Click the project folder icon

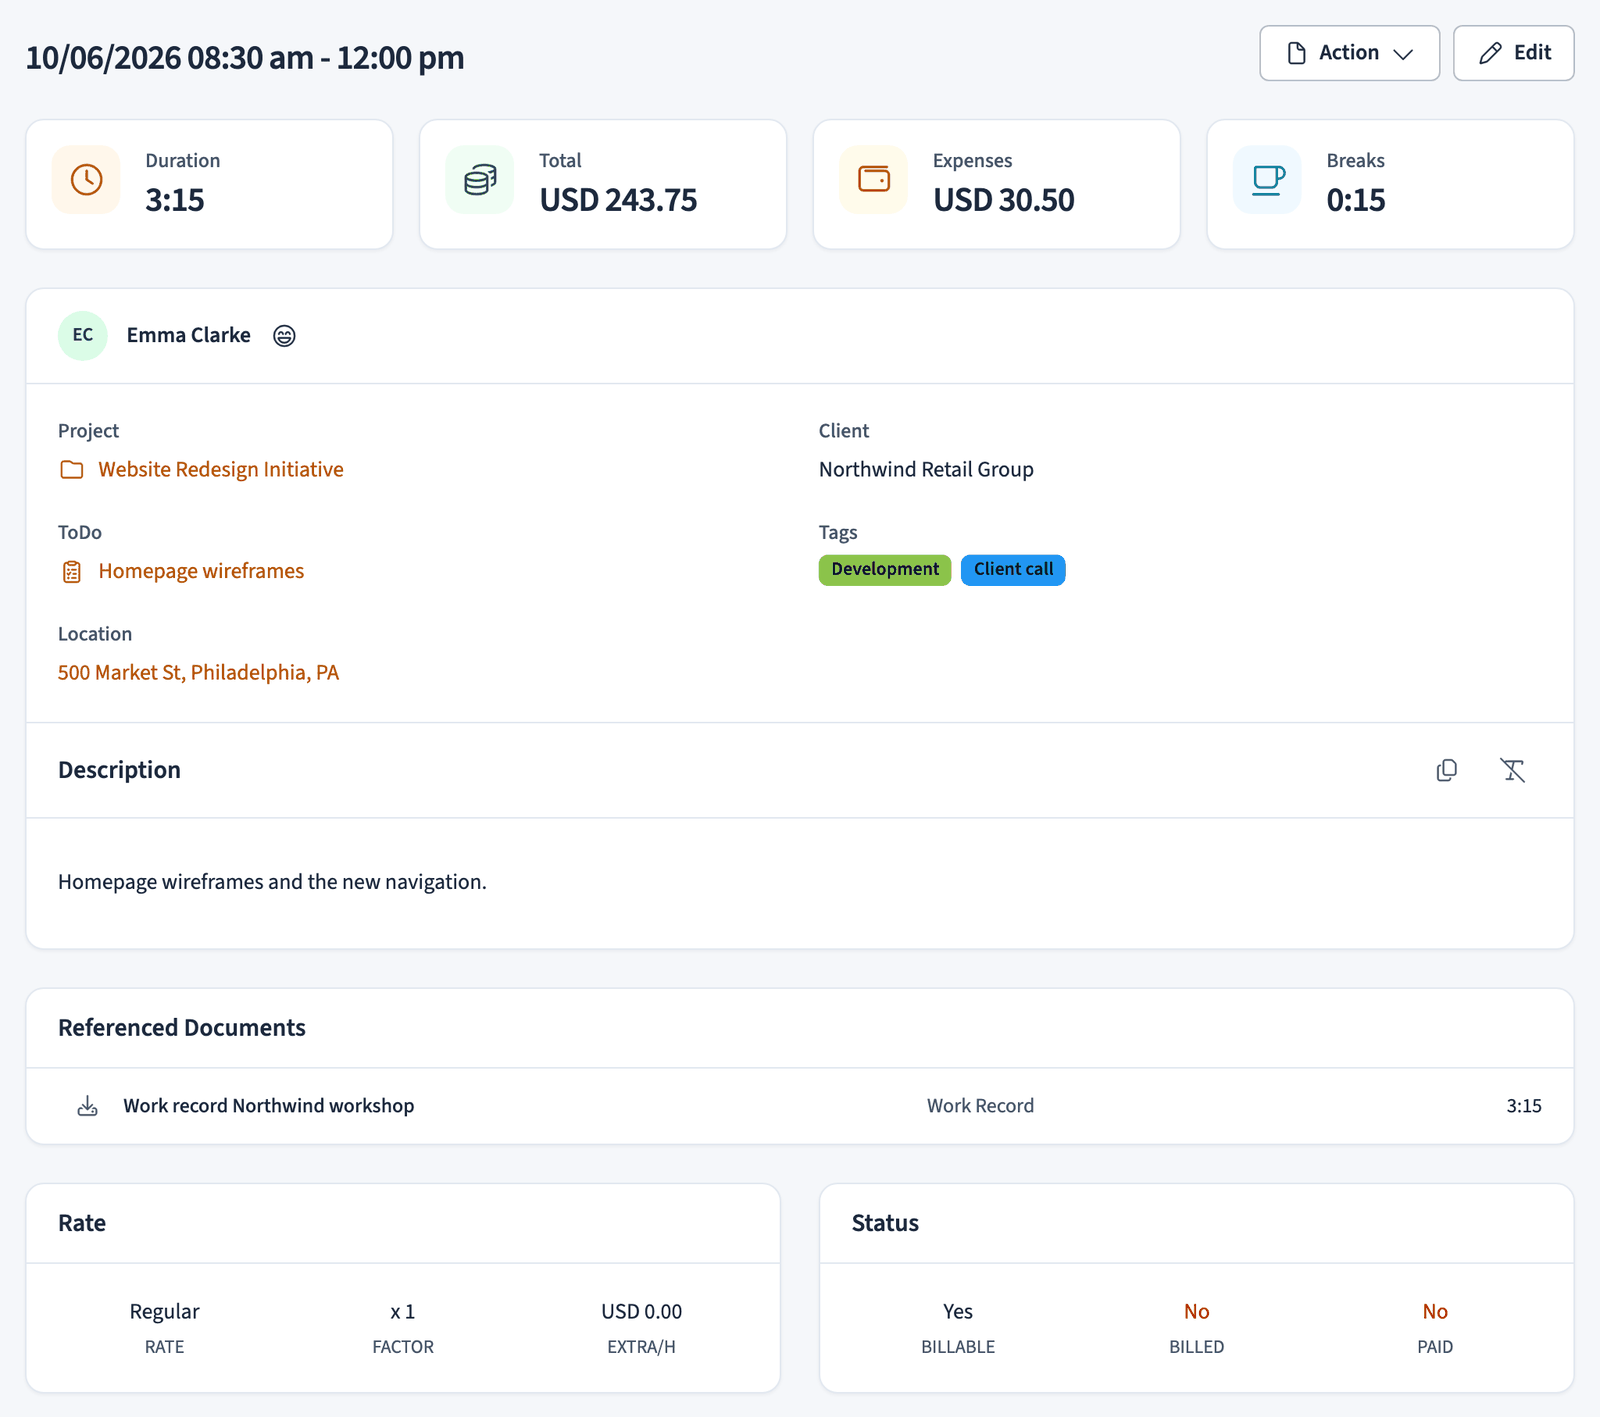tap(72, 470)
